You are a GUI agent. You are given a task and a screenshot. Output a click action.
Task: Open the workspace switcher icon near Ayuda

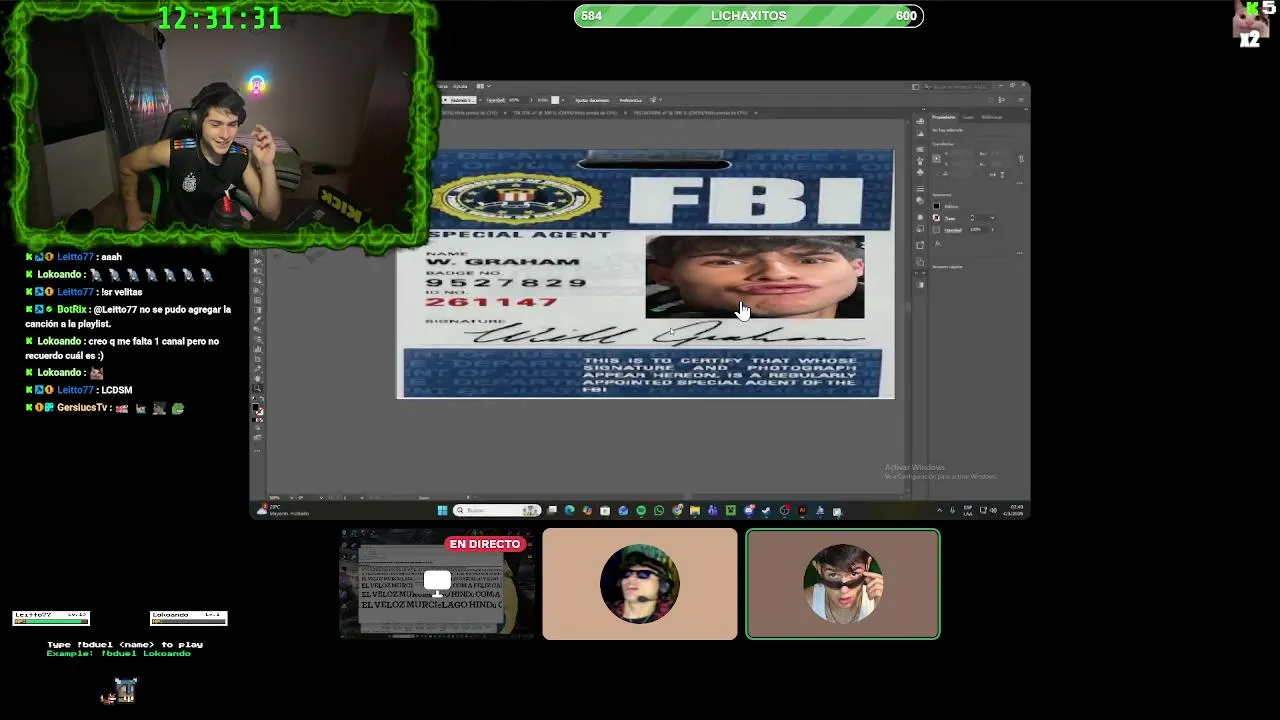tap(484, 86)
